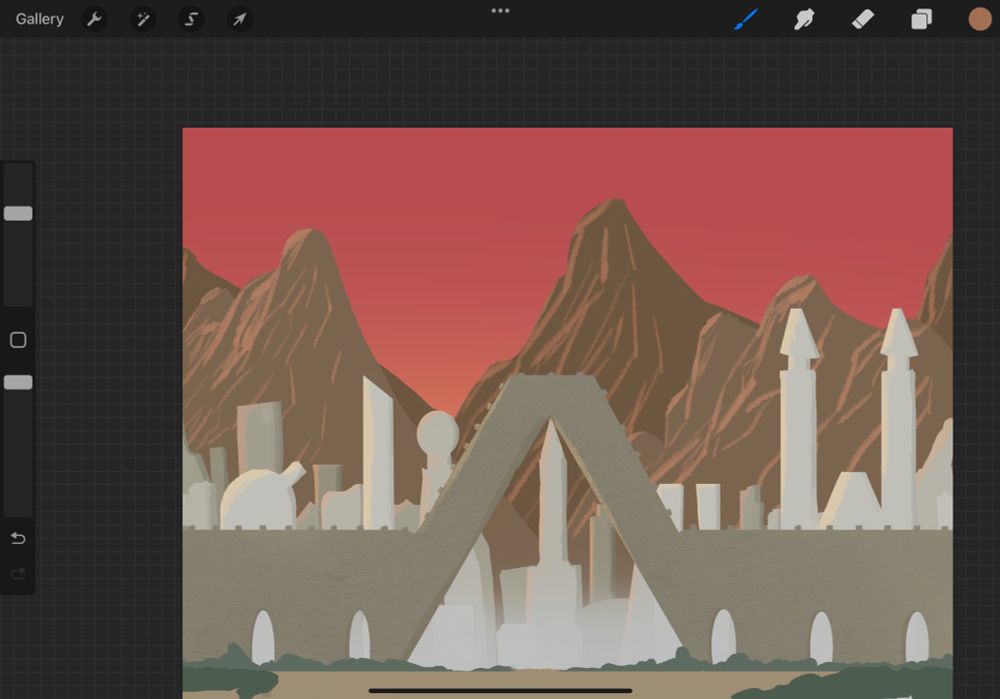Return to the Procreate Gallery
Screen dimensions: 1000x699
coord(38,18)
